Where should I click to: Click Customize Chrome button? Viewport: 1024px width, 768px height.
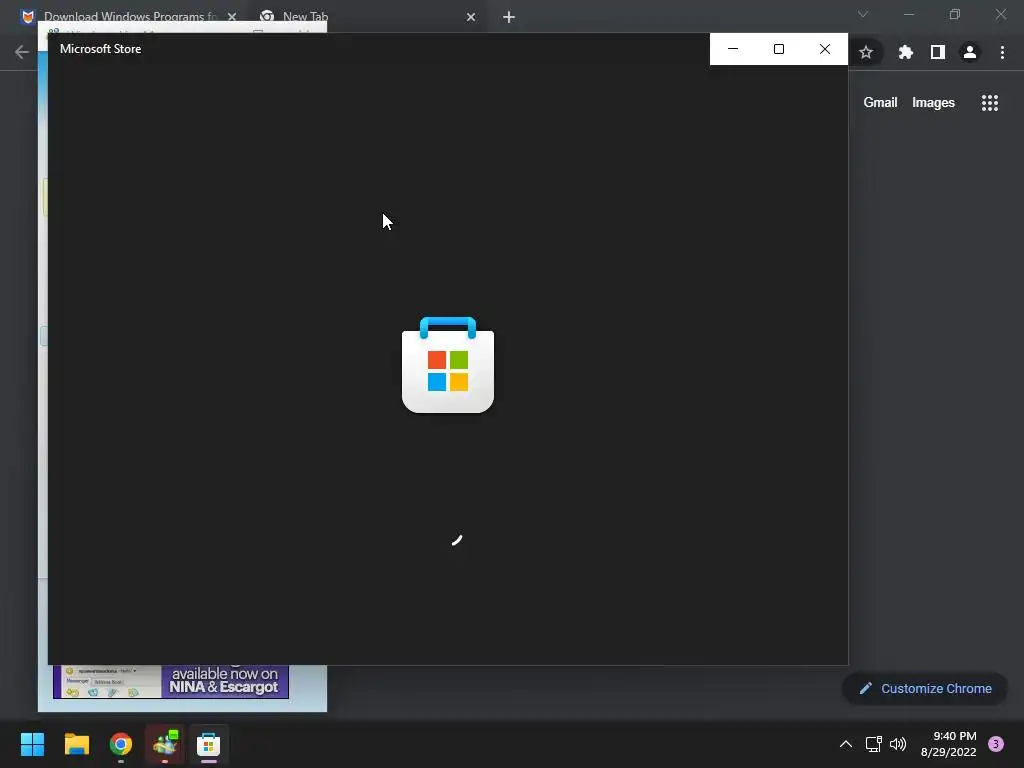pyautogui.click(x=925, y=688)
